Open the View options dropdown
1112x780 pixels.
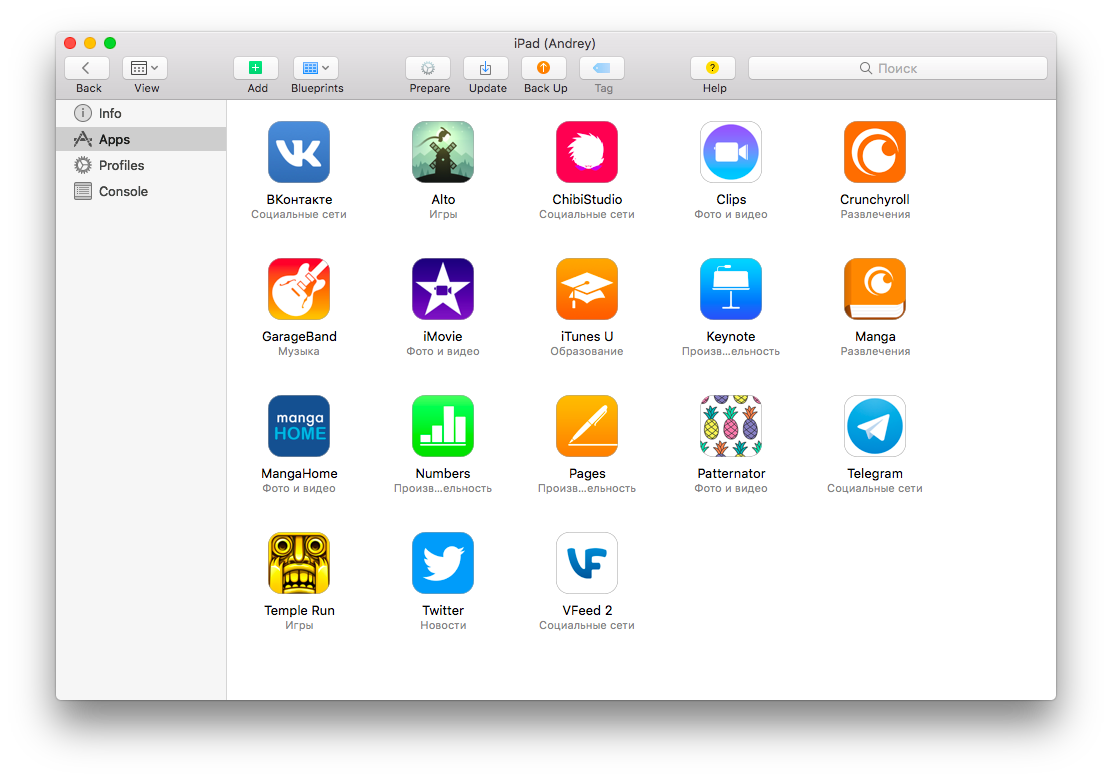[x=145, y=68]
